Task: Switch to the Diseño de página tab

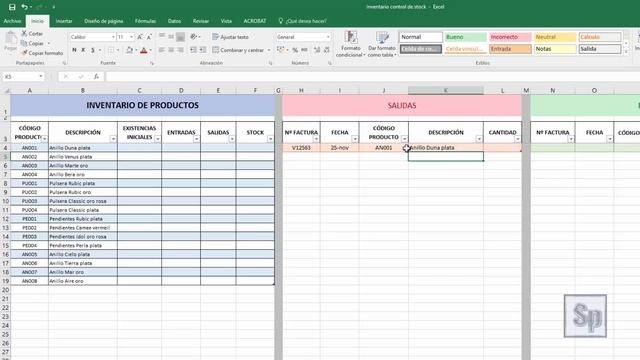Action: pyautogui.click(x=104, y=21)
